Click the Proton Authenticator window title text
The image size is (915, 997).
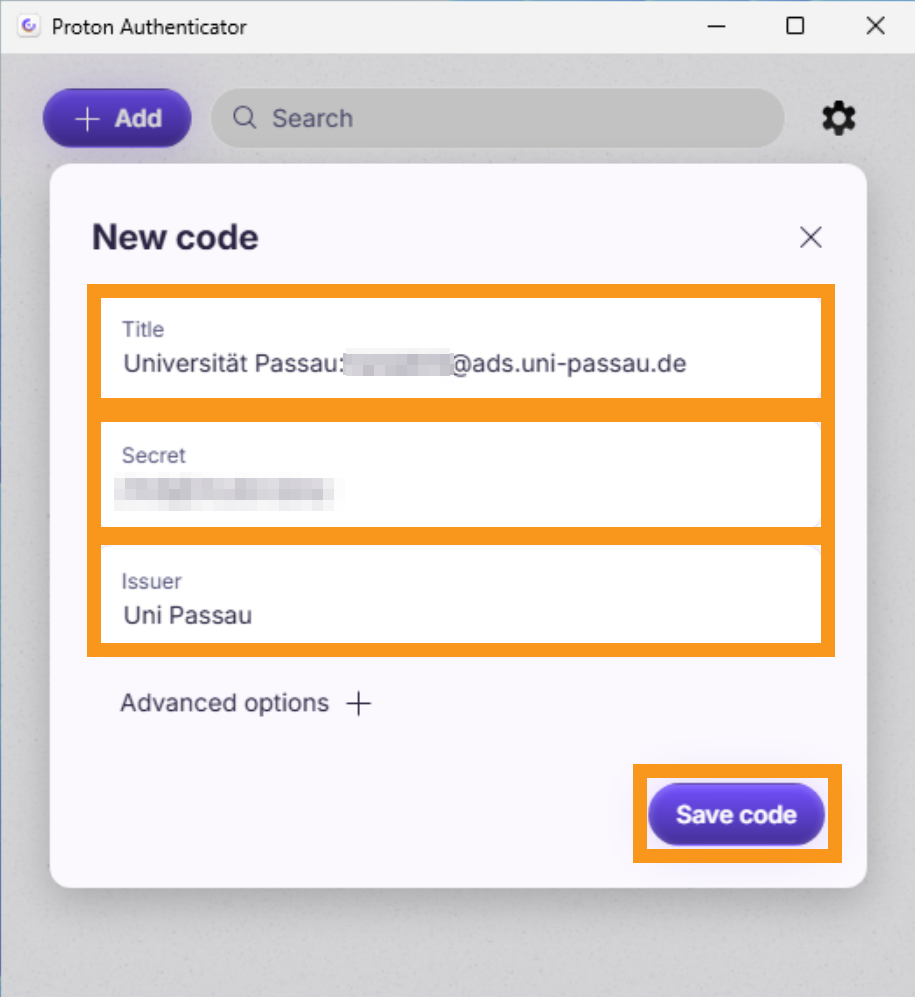point(149,27)
